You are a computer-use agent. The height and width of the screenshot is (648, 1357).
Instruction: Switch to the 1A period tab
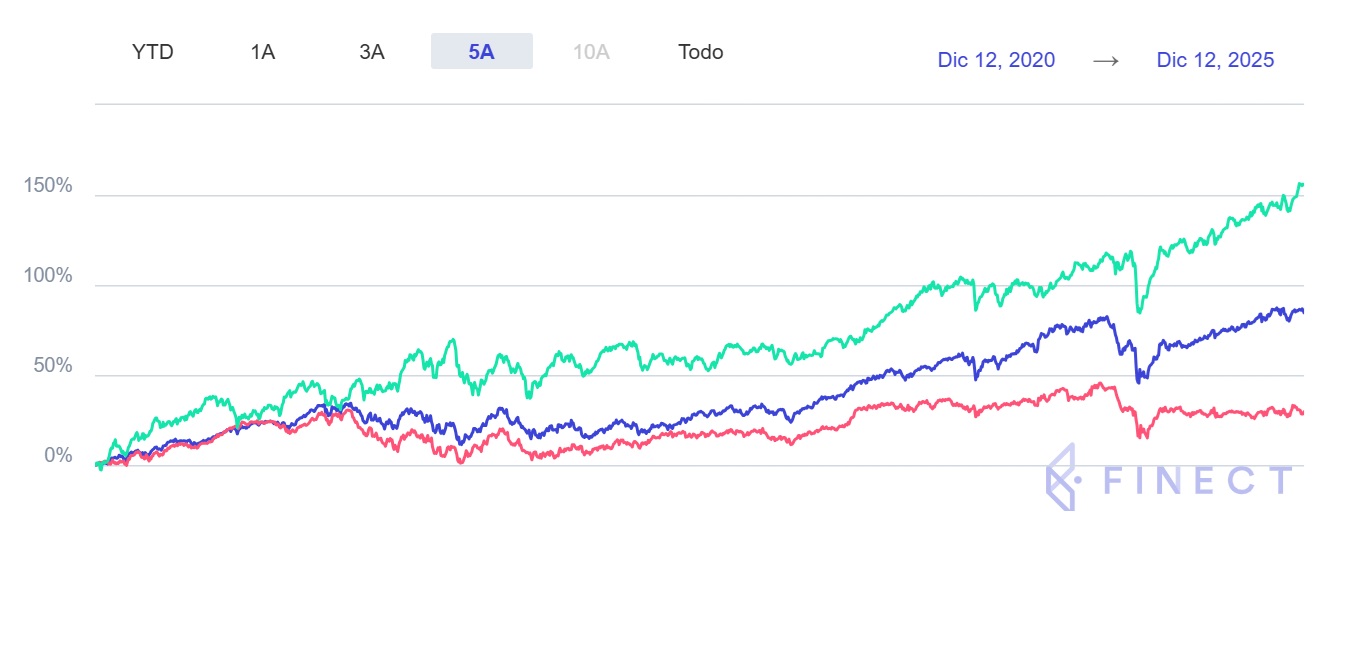[263, 52]
